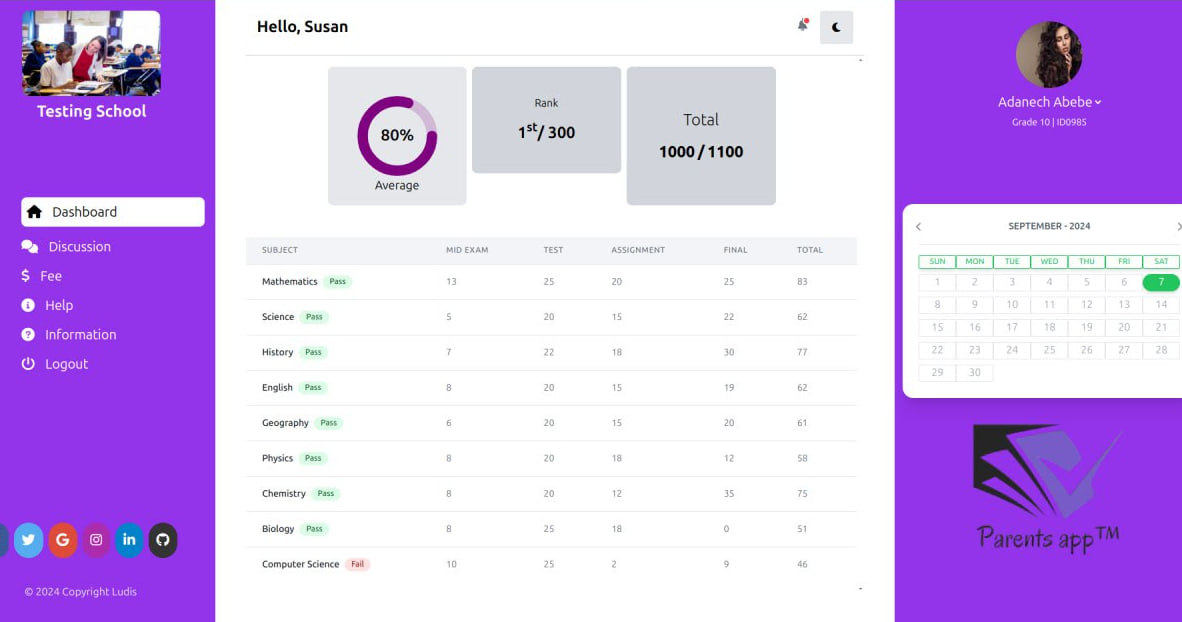The image size is (1182, 622).
Task: Click the Biology subject name
Action: [278, 529]
